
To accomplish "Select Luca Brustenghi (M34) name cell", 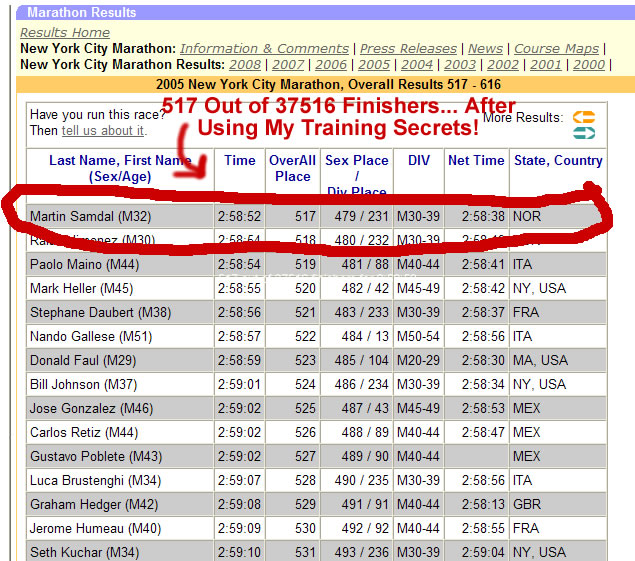I will coord(120,480).
